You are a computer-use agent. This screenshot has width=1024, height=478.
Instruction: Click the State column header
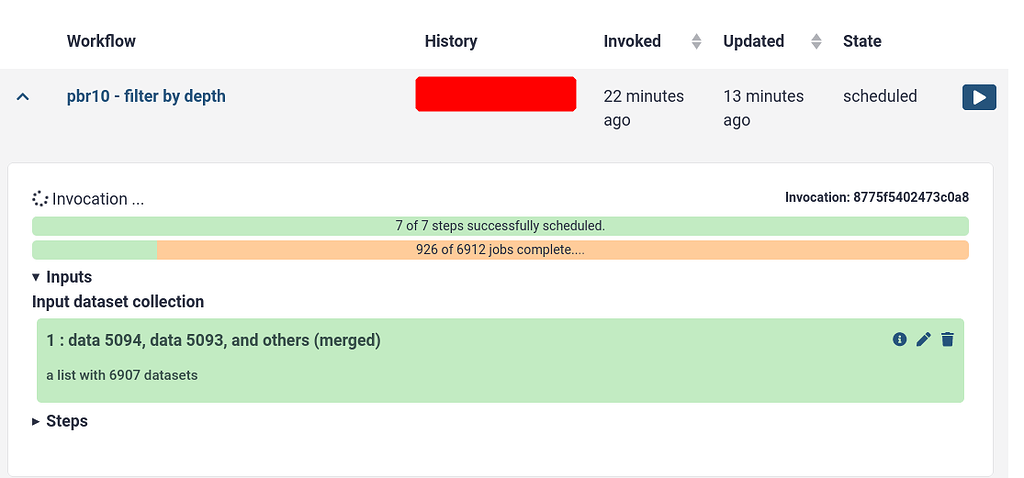[x=862, y=41]
